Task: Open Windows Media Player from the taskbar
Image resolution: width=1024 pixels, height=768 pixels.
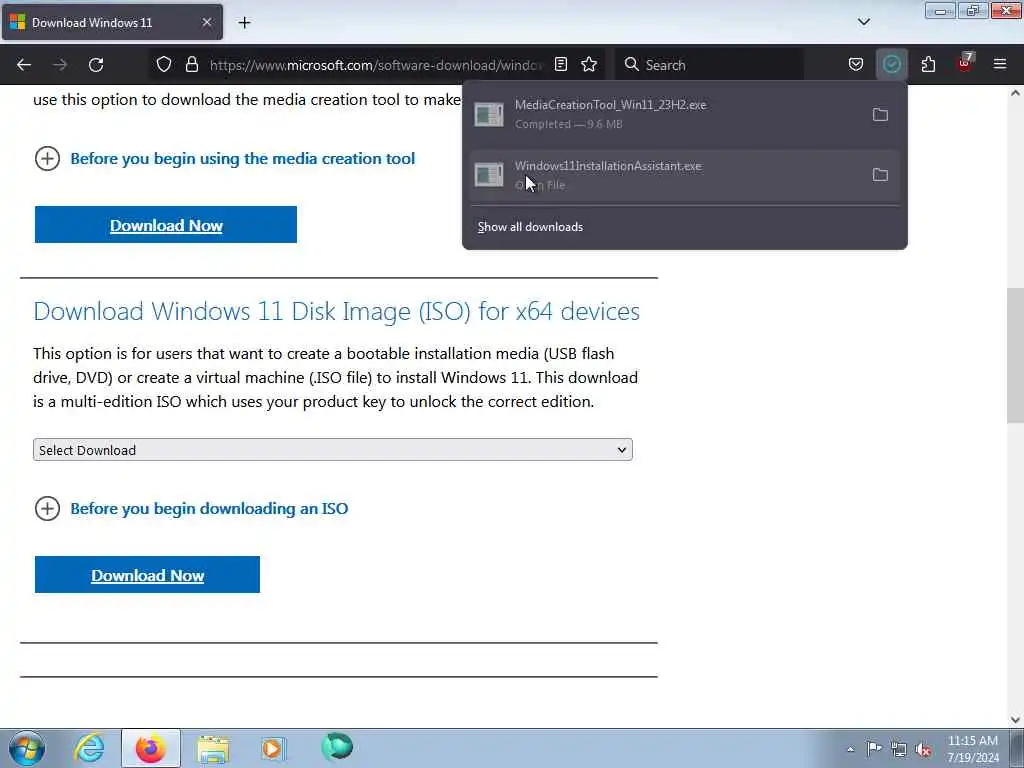Action: (x=274, y=748)
